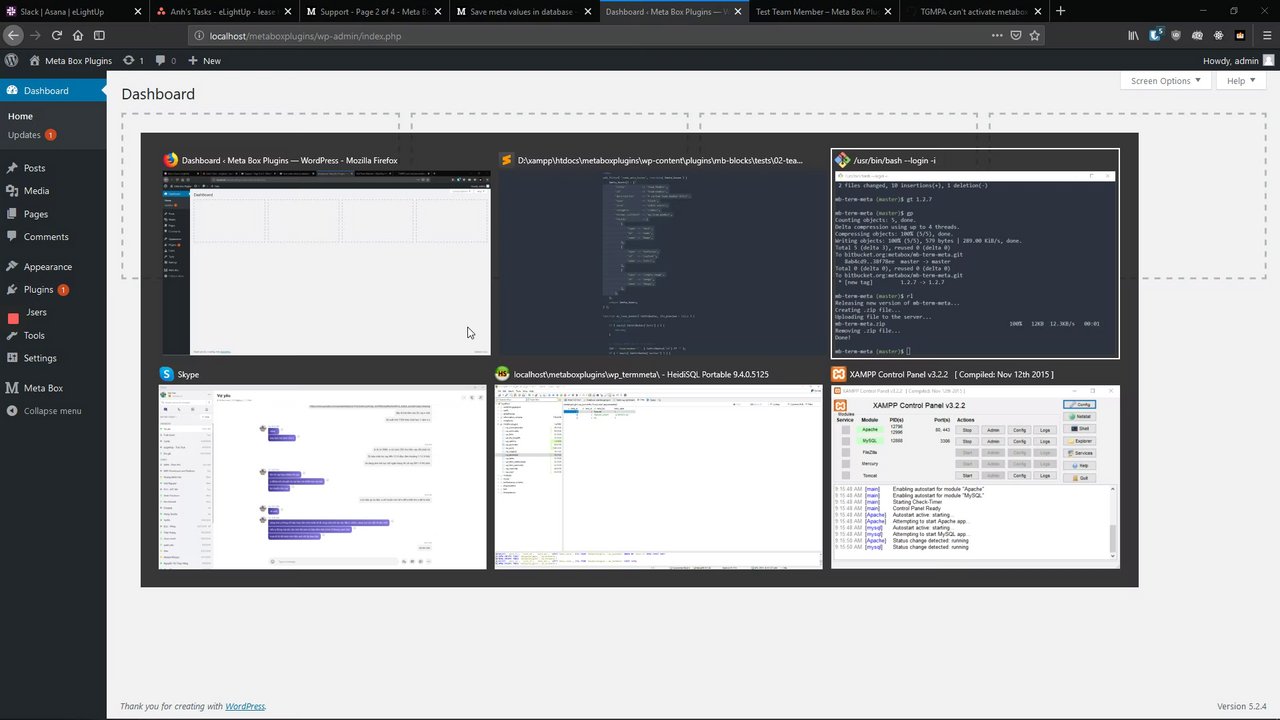Screen dimensions: 1280x720
Task: Open the Media menu in sidebar
Action: 53,191
